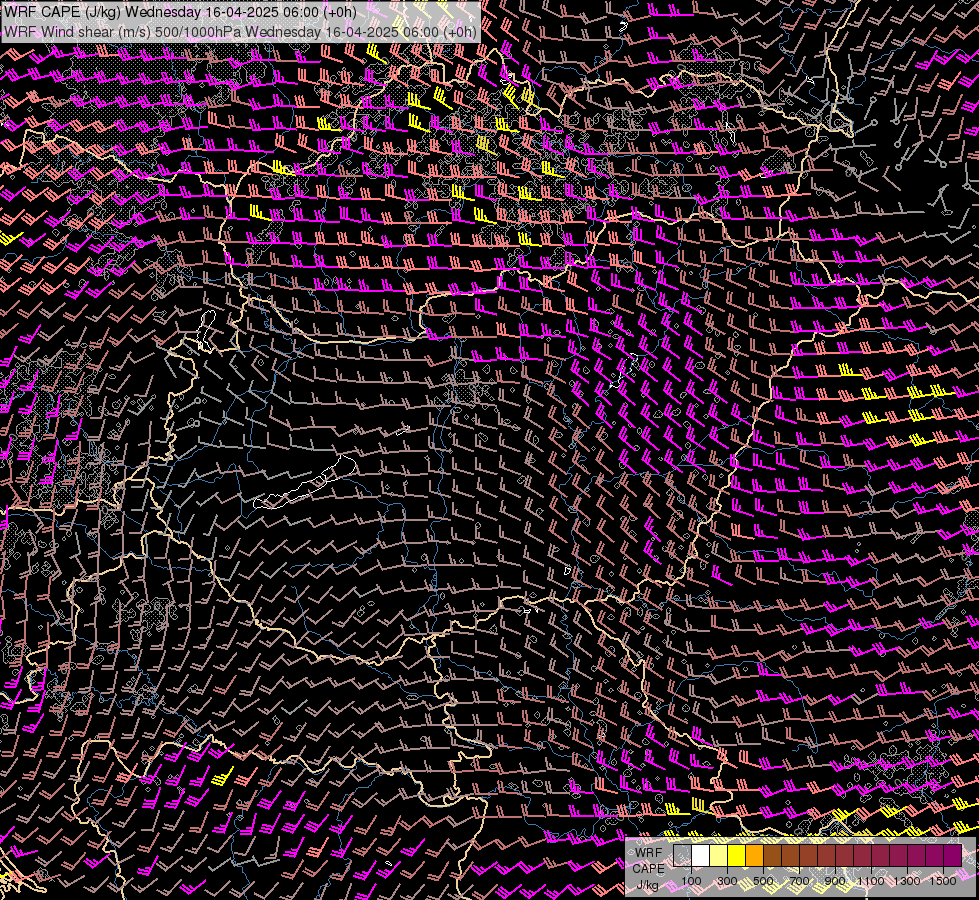Select the white CAPE legend swatch
Image resolution: width=979 pixels, height=900 pixels.
click(701, 855)
